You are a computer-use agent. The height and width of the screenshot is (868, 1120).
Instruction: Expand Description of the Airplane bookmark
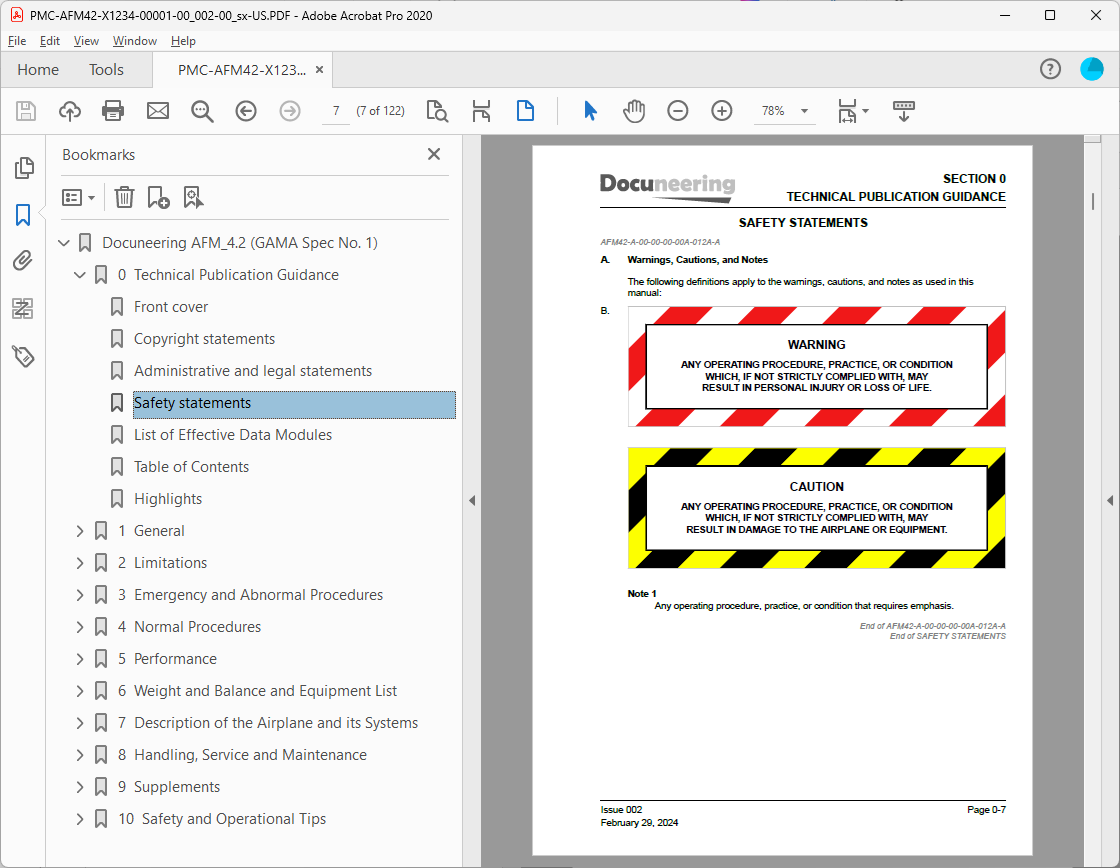[x=80, y=723]
